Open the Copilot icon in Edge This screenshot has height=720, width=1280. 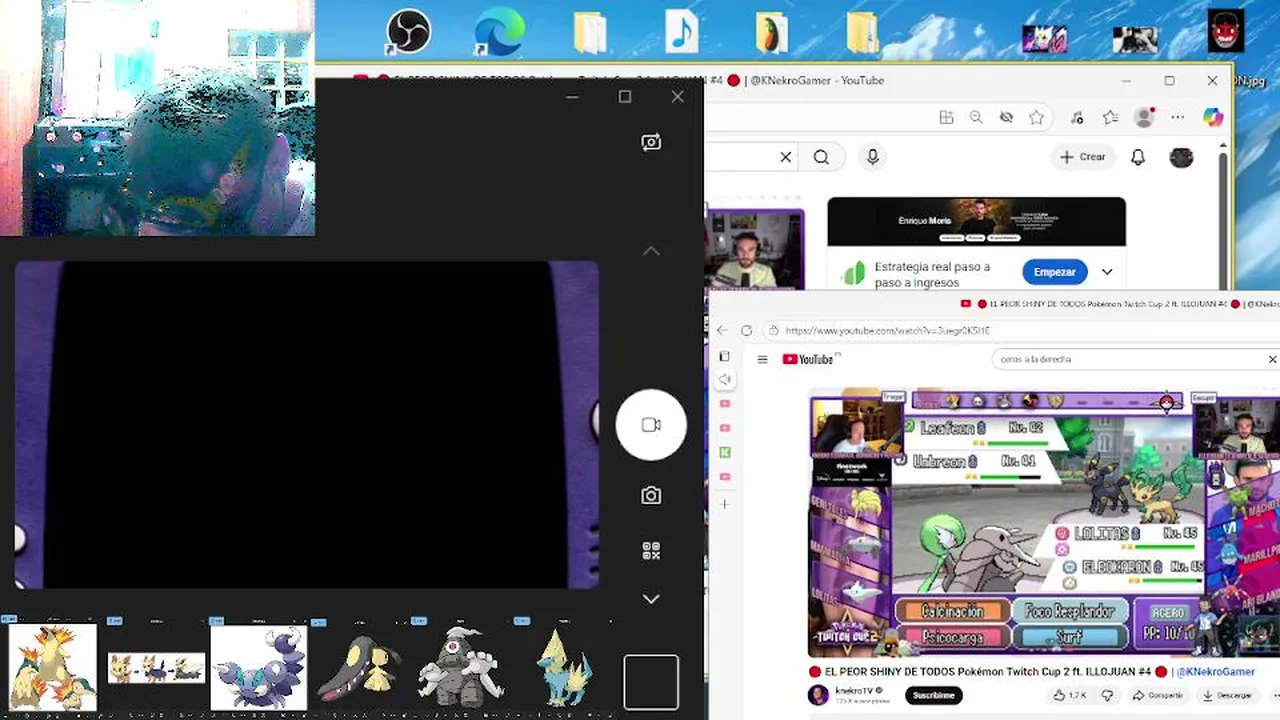click(1213, 118)
